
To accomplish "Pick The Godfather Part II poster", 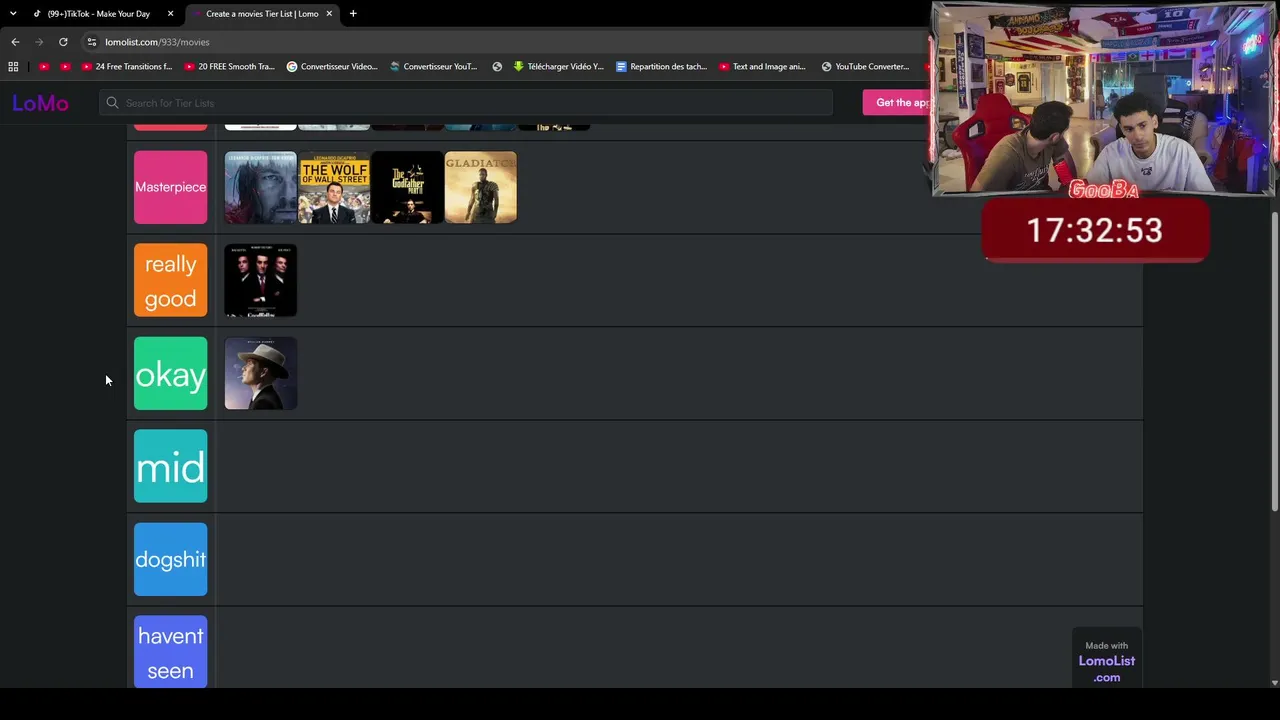I will 407,187.
